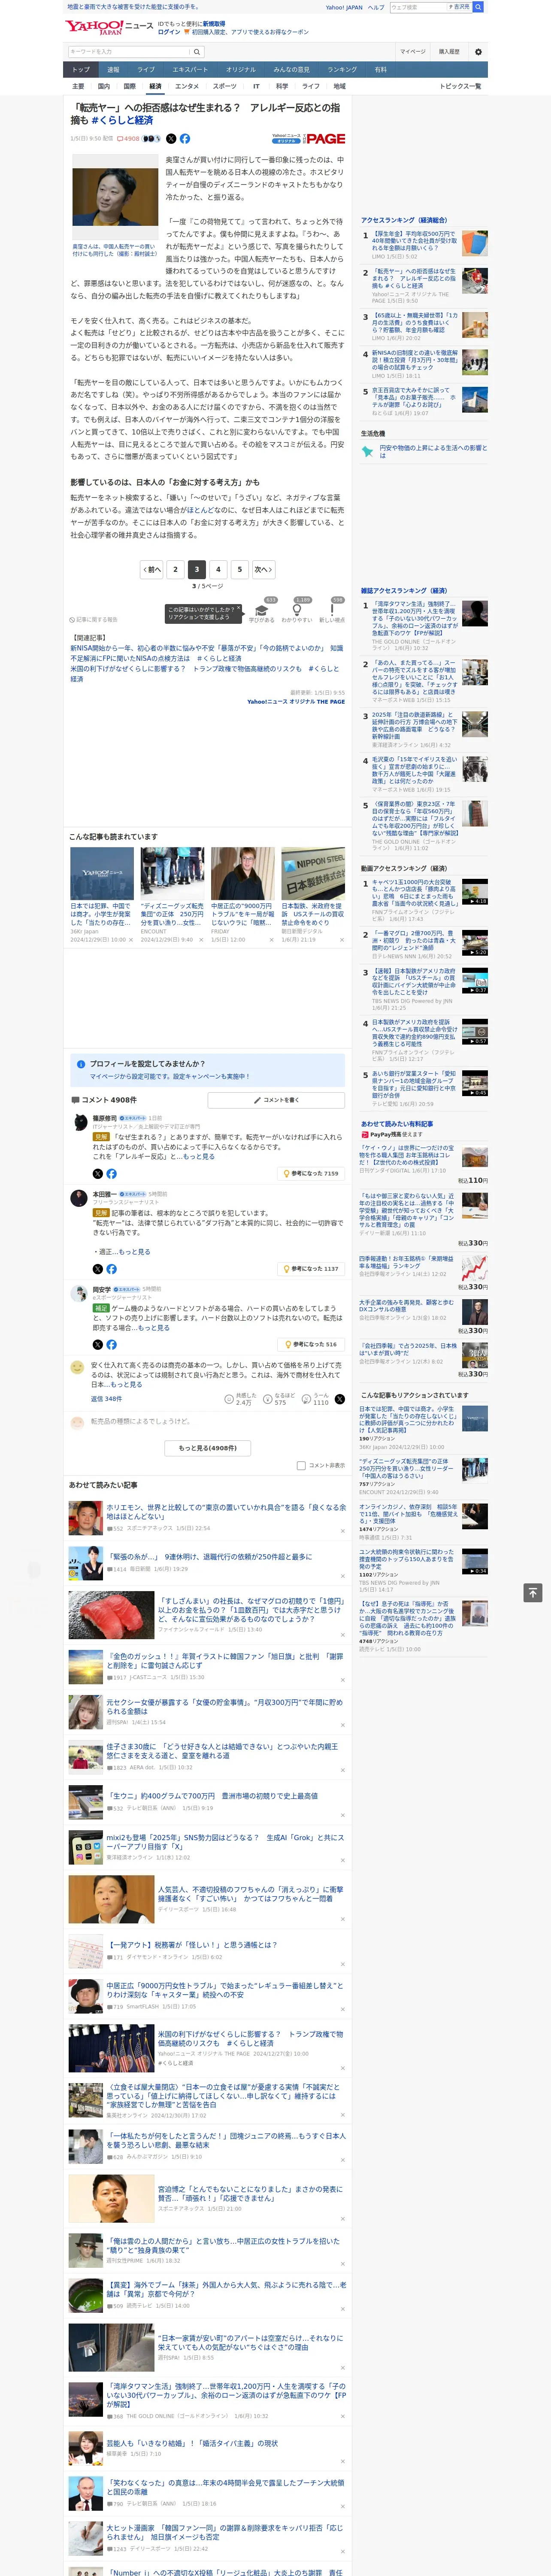Click the 記事に関する報告 report icon

94,619
